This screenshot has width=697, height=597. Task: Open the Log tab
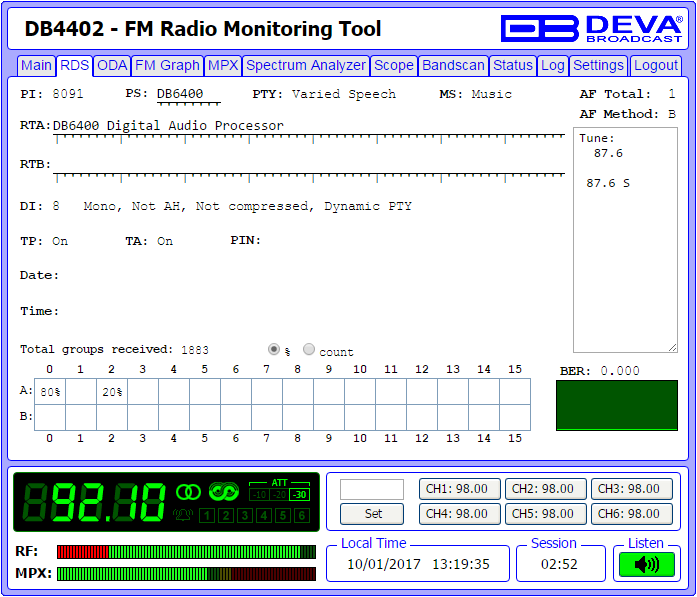tap(553, 65)
